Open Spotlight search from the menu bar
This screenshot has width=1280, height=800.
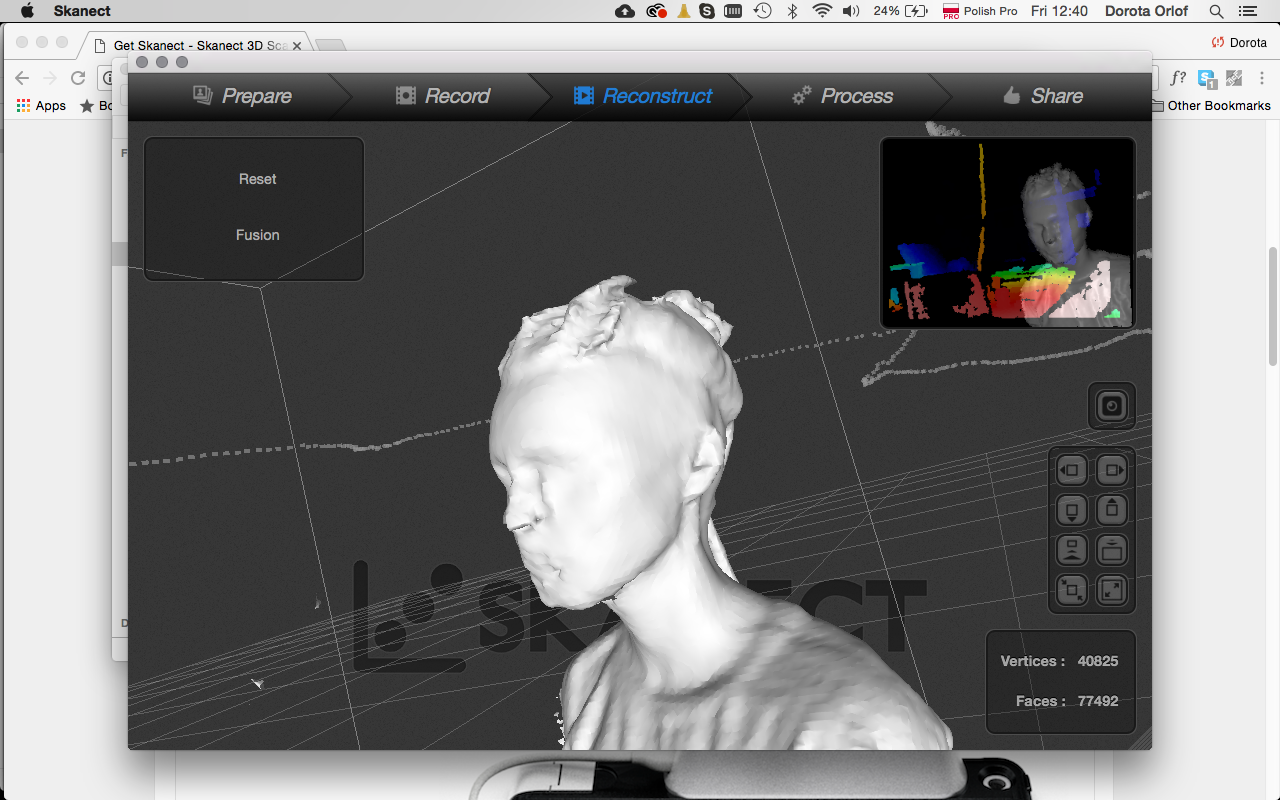[x=1216, y=11]
